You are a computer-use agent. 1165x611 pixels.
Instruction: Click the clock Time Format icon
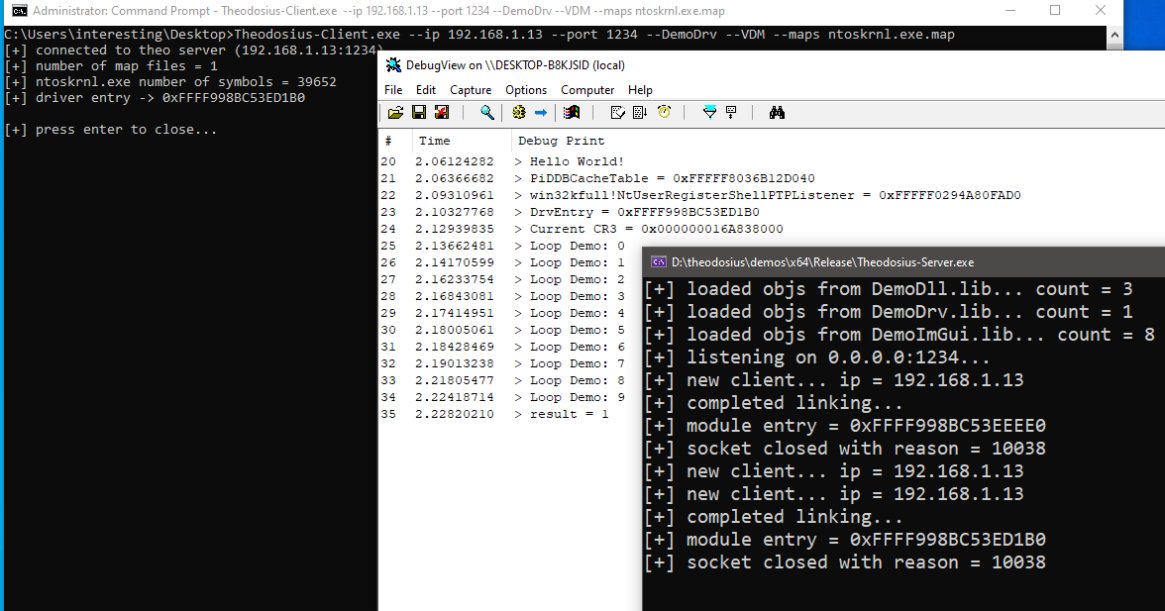664,113
